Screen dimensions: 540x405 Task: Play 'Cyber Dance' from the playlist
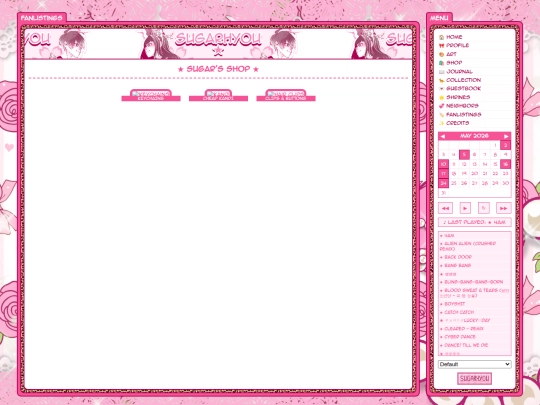click(x=460, y=337)
